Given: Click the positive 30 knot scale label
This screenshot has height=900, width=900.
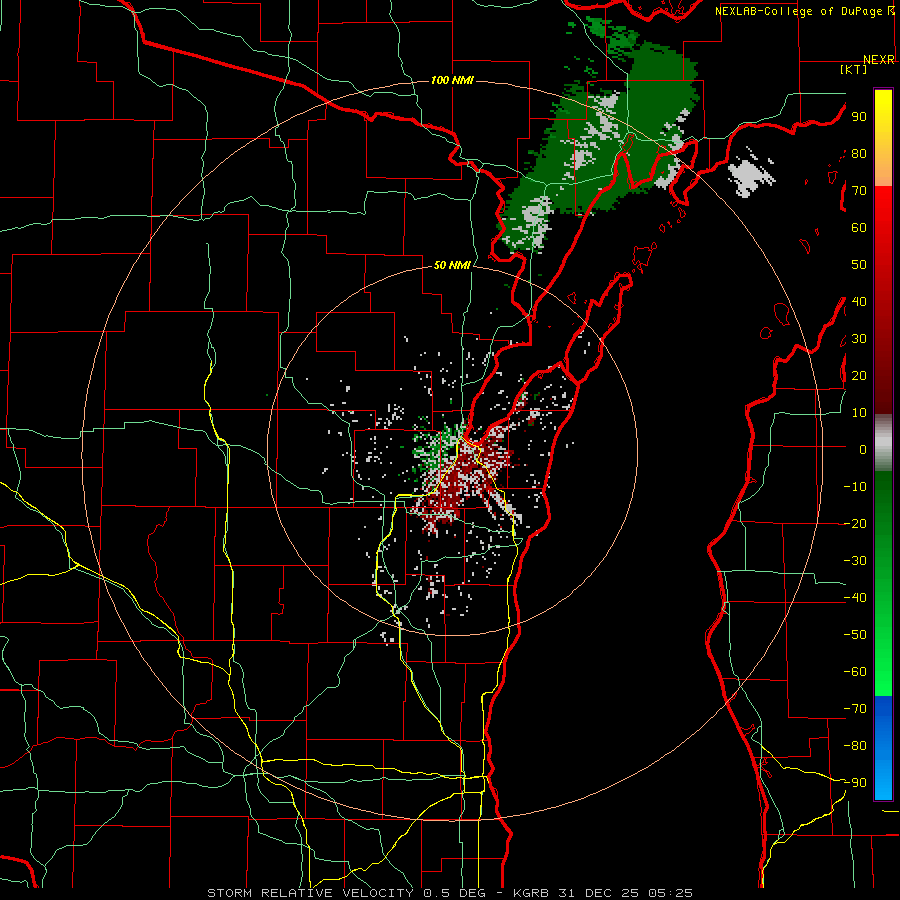Looking at the screenshot, I should (x=859, y=339).
